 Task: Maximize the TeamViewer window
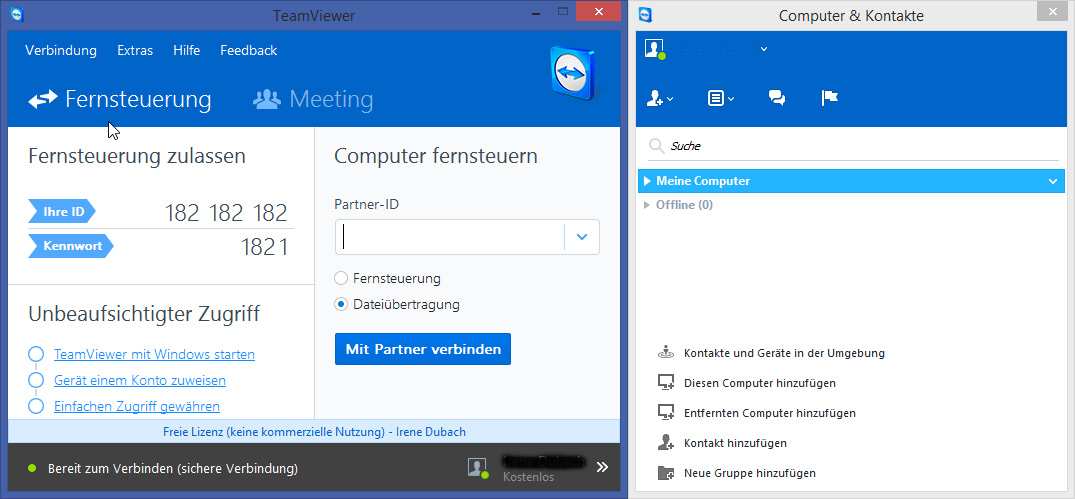point(564,11)
